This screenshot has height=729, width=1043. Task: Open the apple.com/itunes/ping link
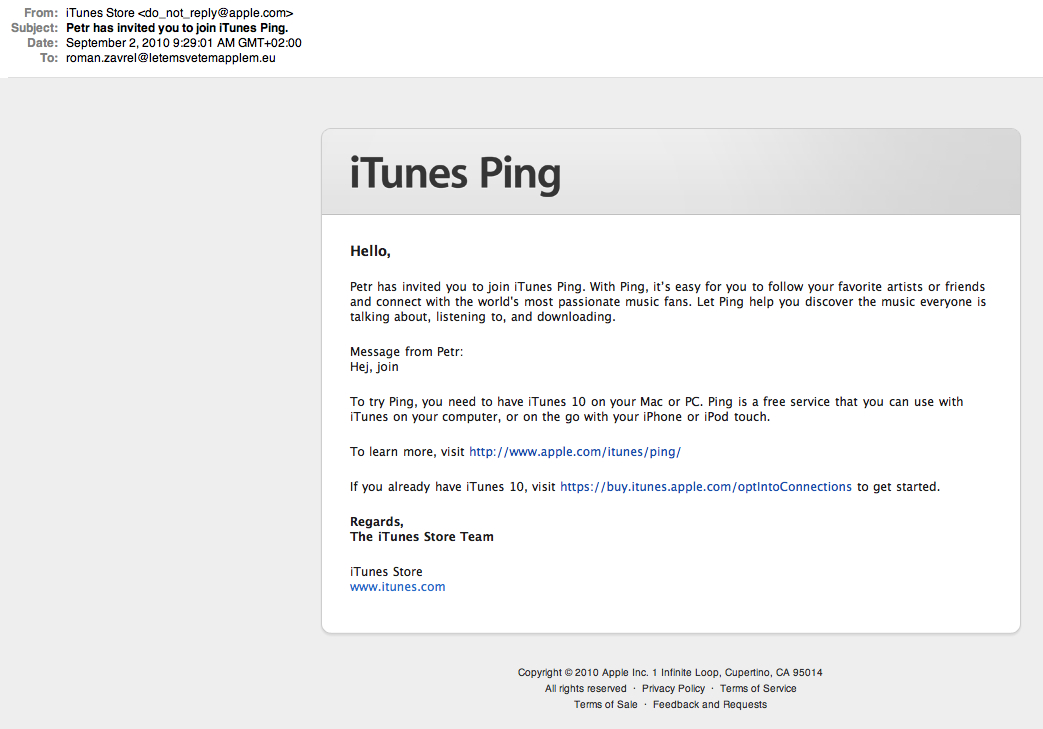[x=575, y=452]
